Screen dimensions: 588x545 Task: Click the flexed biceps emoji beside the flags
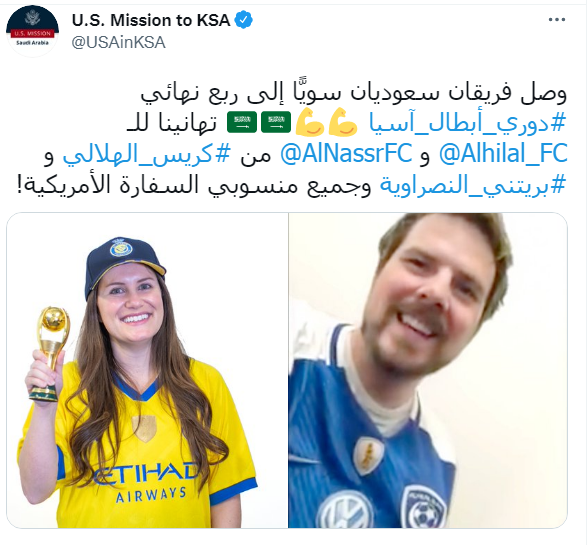310,122
